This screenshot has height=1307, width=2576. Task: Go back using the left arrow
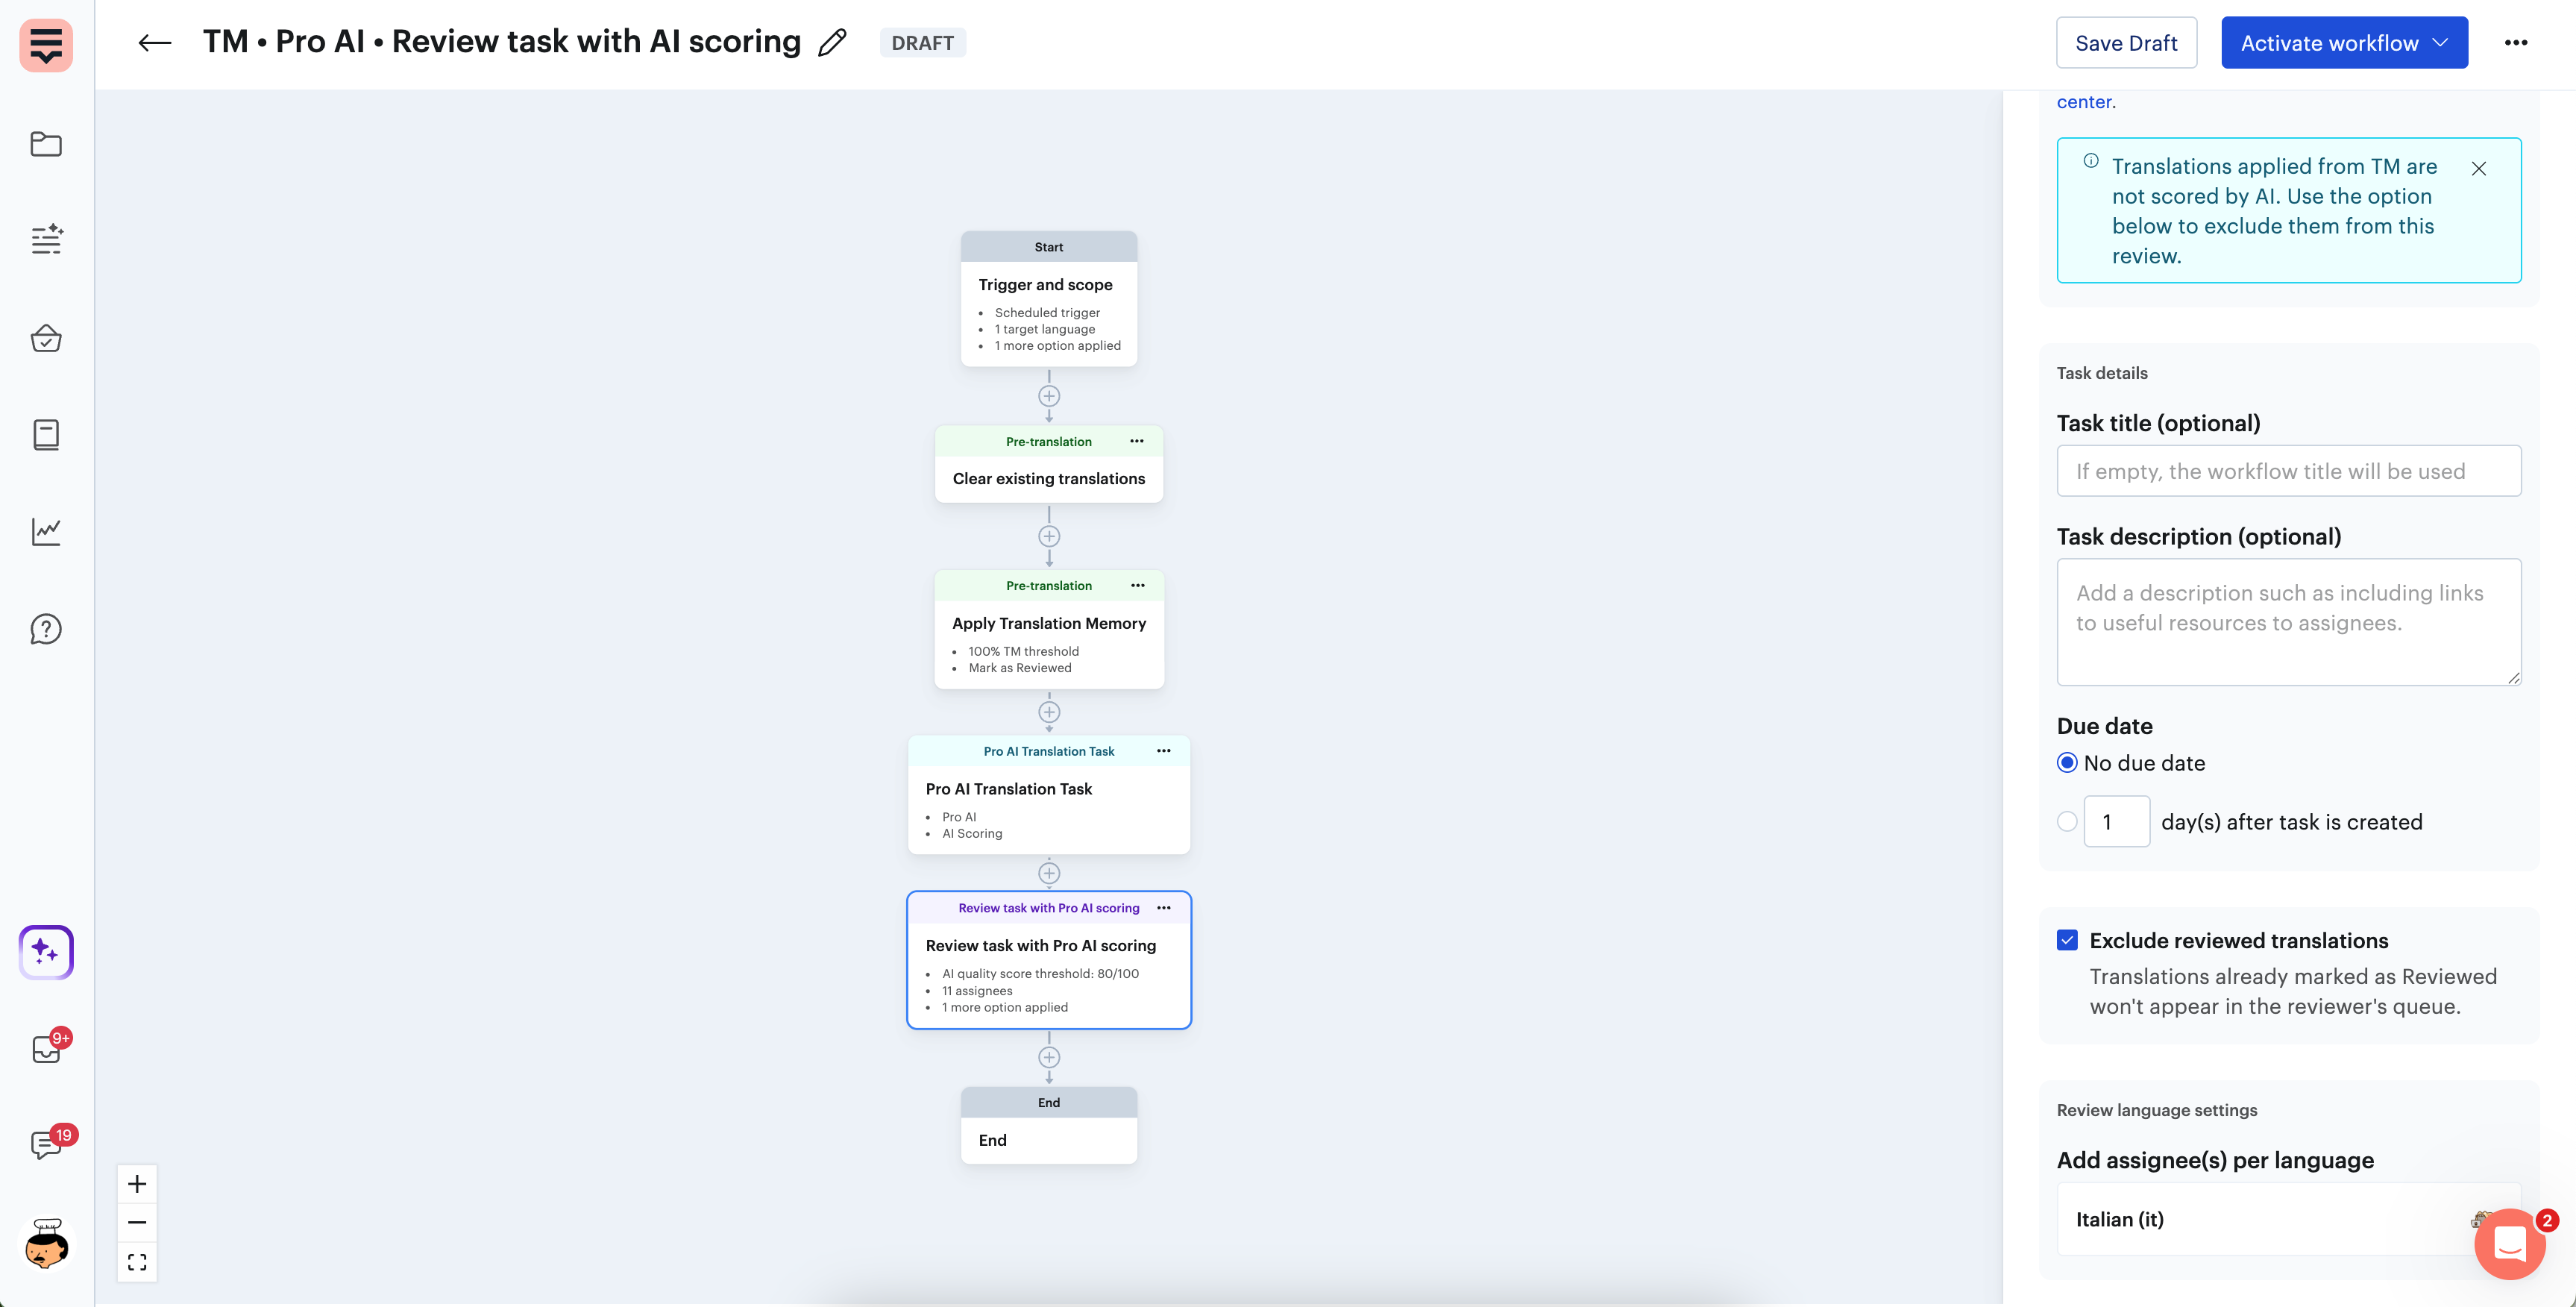(154, 43)
